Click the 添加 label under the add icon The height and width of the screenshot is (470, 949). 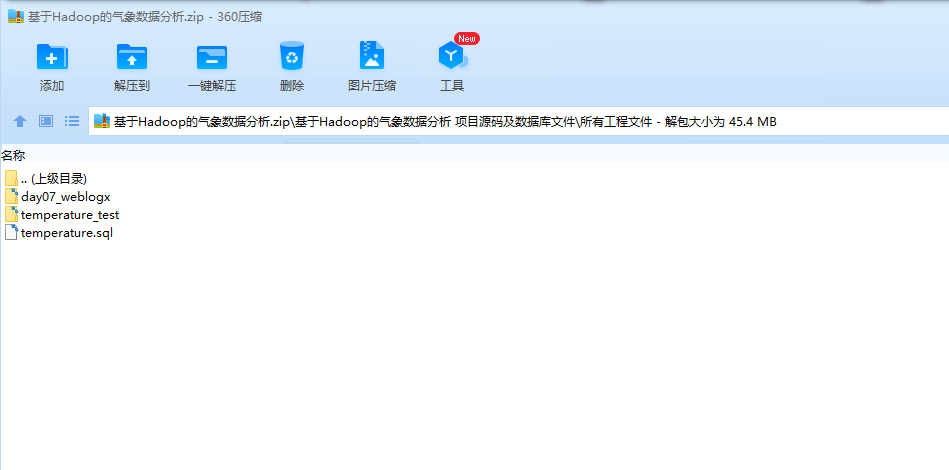coord(52,86)
